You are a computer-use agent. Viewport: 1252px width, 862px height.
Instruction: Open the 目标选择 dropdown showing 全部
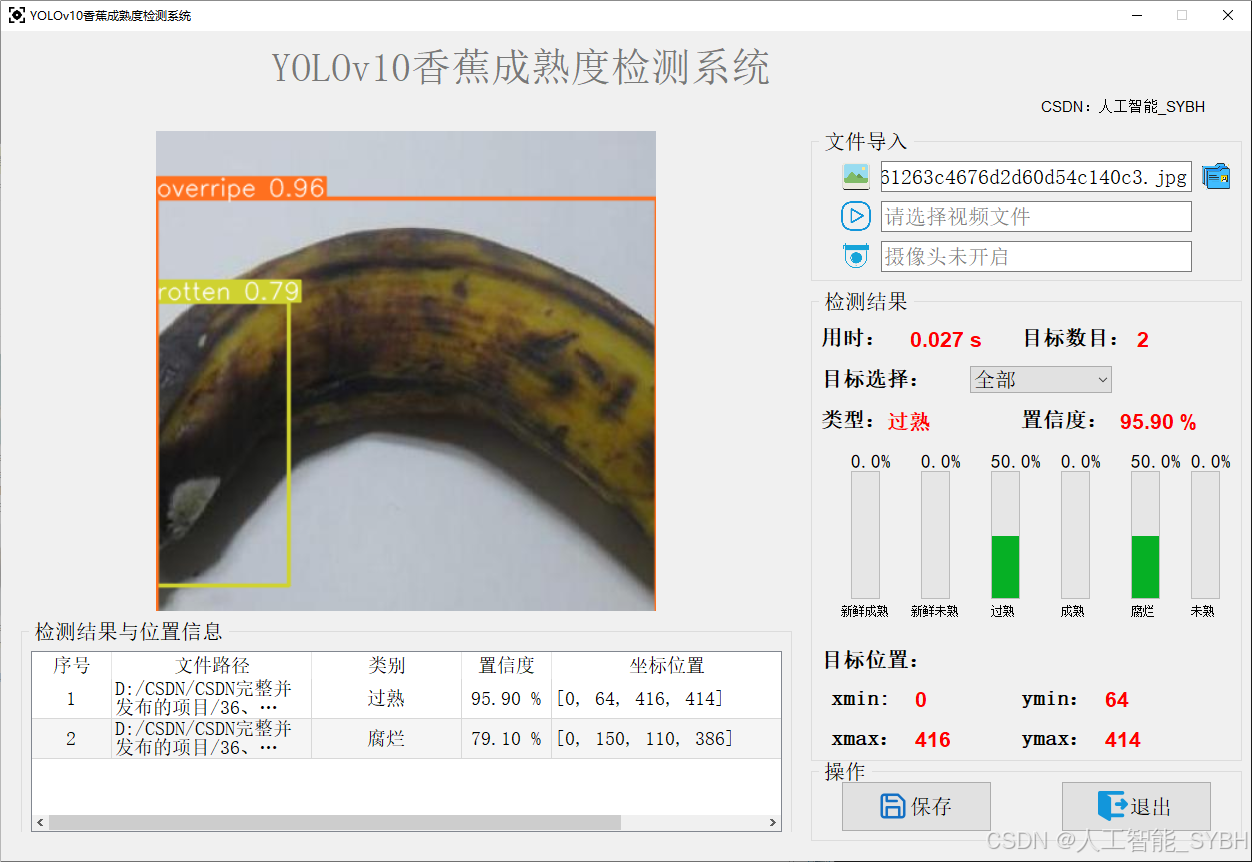click(1041, 380)
